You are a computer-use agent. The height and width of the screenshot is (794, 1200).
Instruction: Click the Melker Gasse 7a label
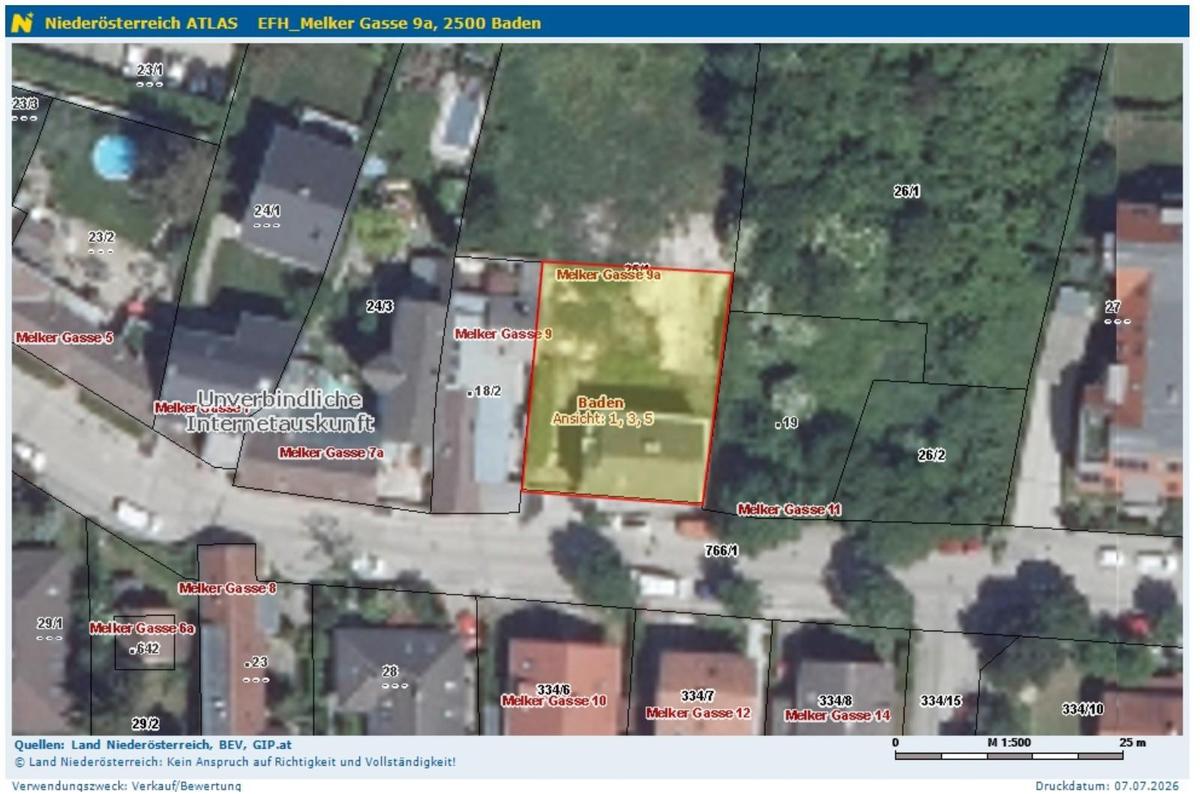click(331, 453)
